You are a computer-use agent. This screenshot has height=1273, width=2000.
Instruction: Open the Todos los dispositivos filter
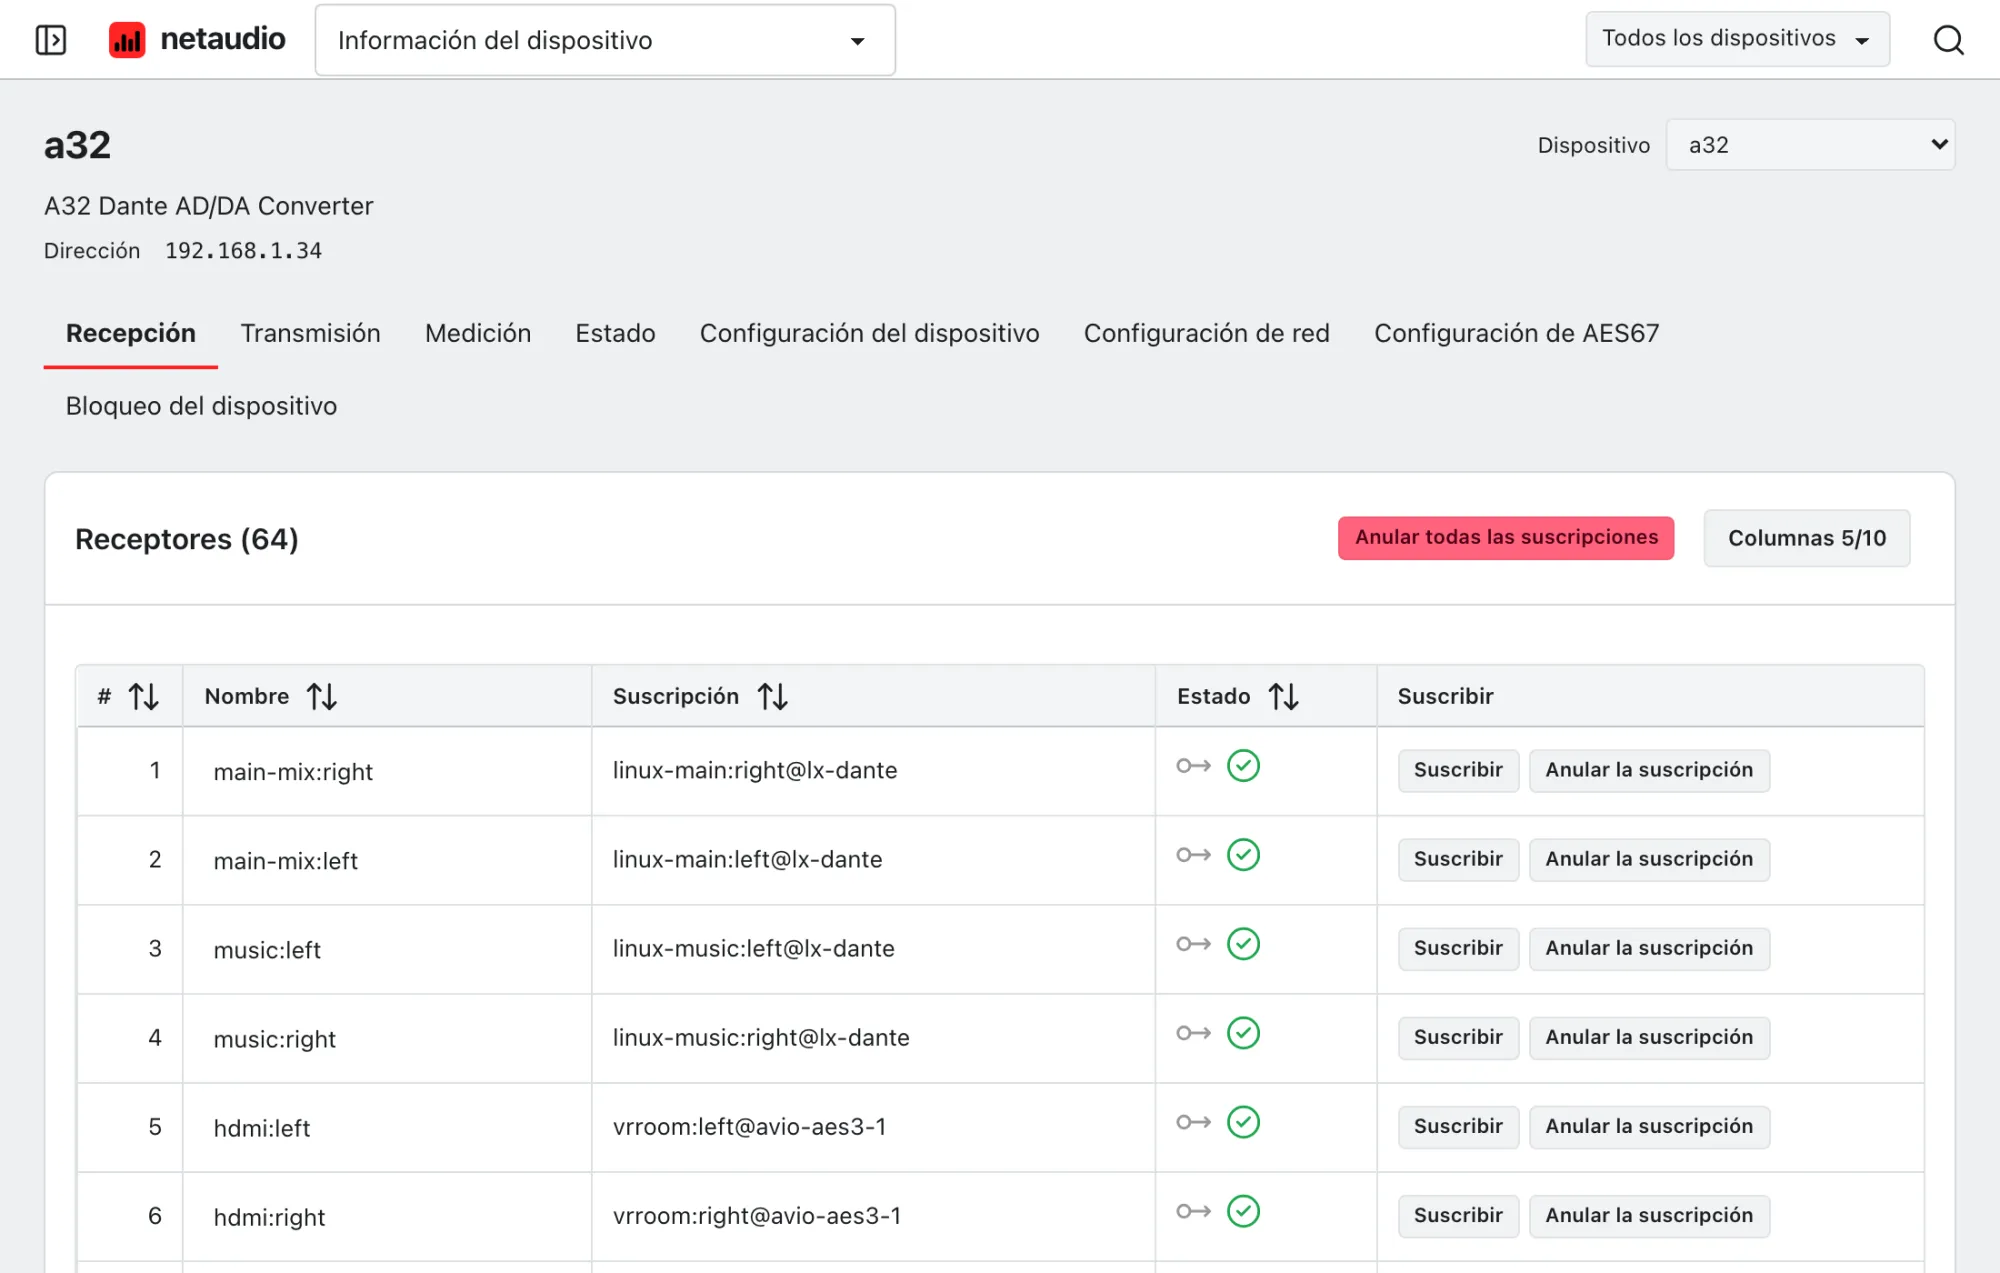1737,39
